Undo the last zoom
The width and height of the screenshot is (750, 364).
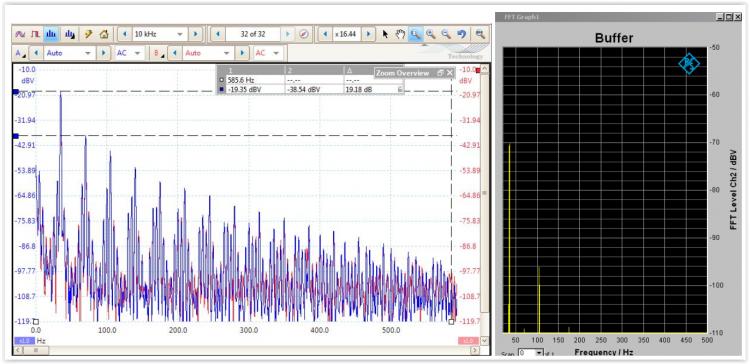pos(462,34)
